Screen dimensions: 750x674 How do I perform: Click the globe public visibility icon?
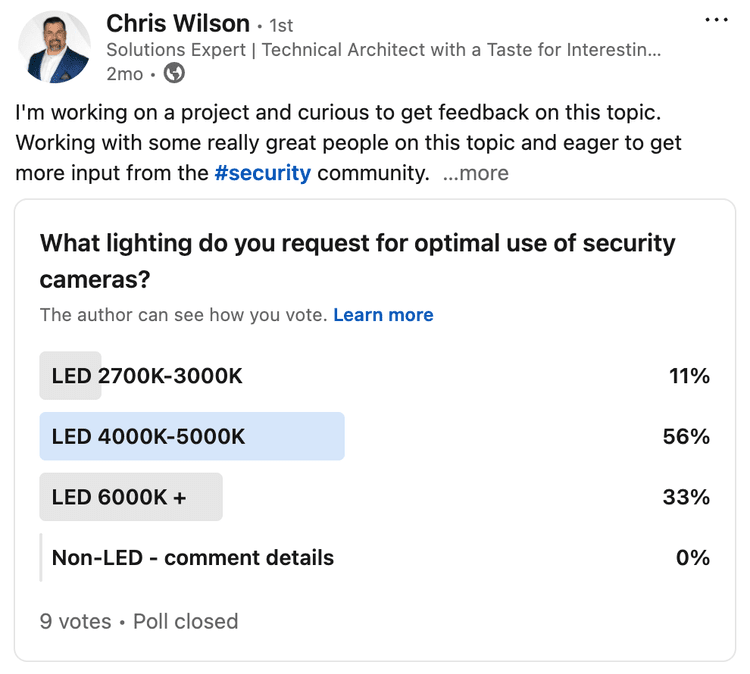[174, 74]
